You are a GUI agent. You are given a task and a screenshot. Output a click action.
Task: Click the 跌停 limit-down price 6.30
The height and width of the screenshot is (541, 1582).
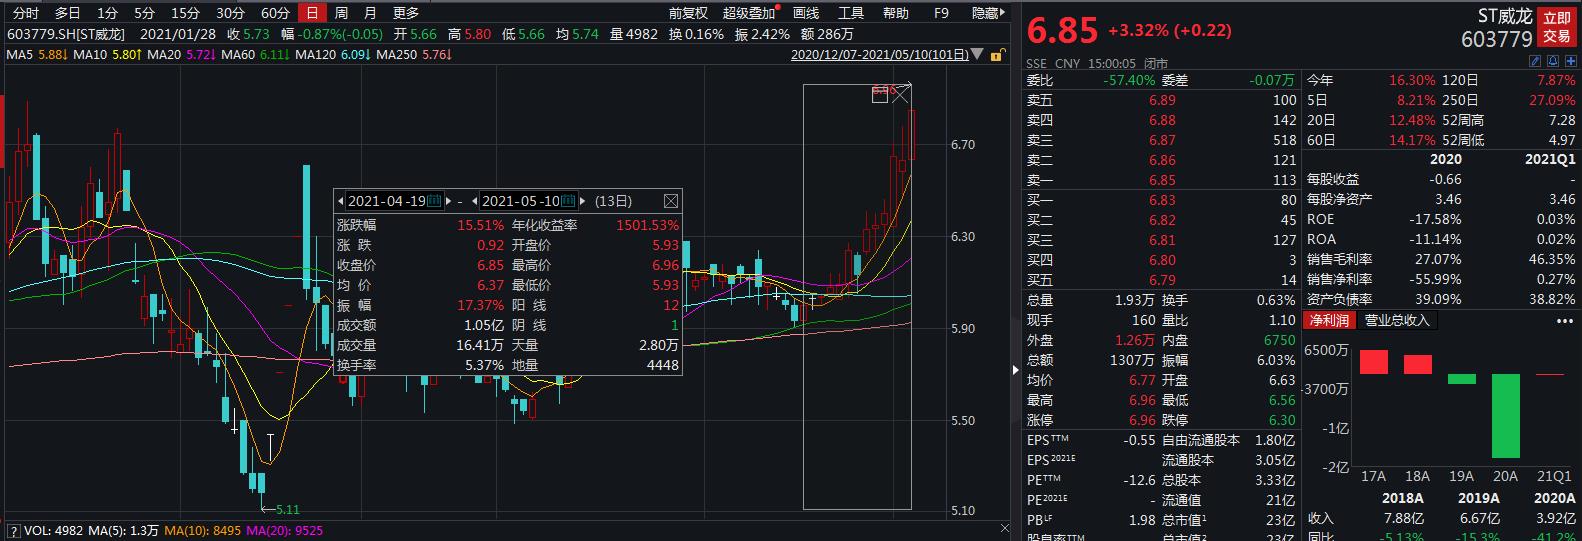point(1282,420)
